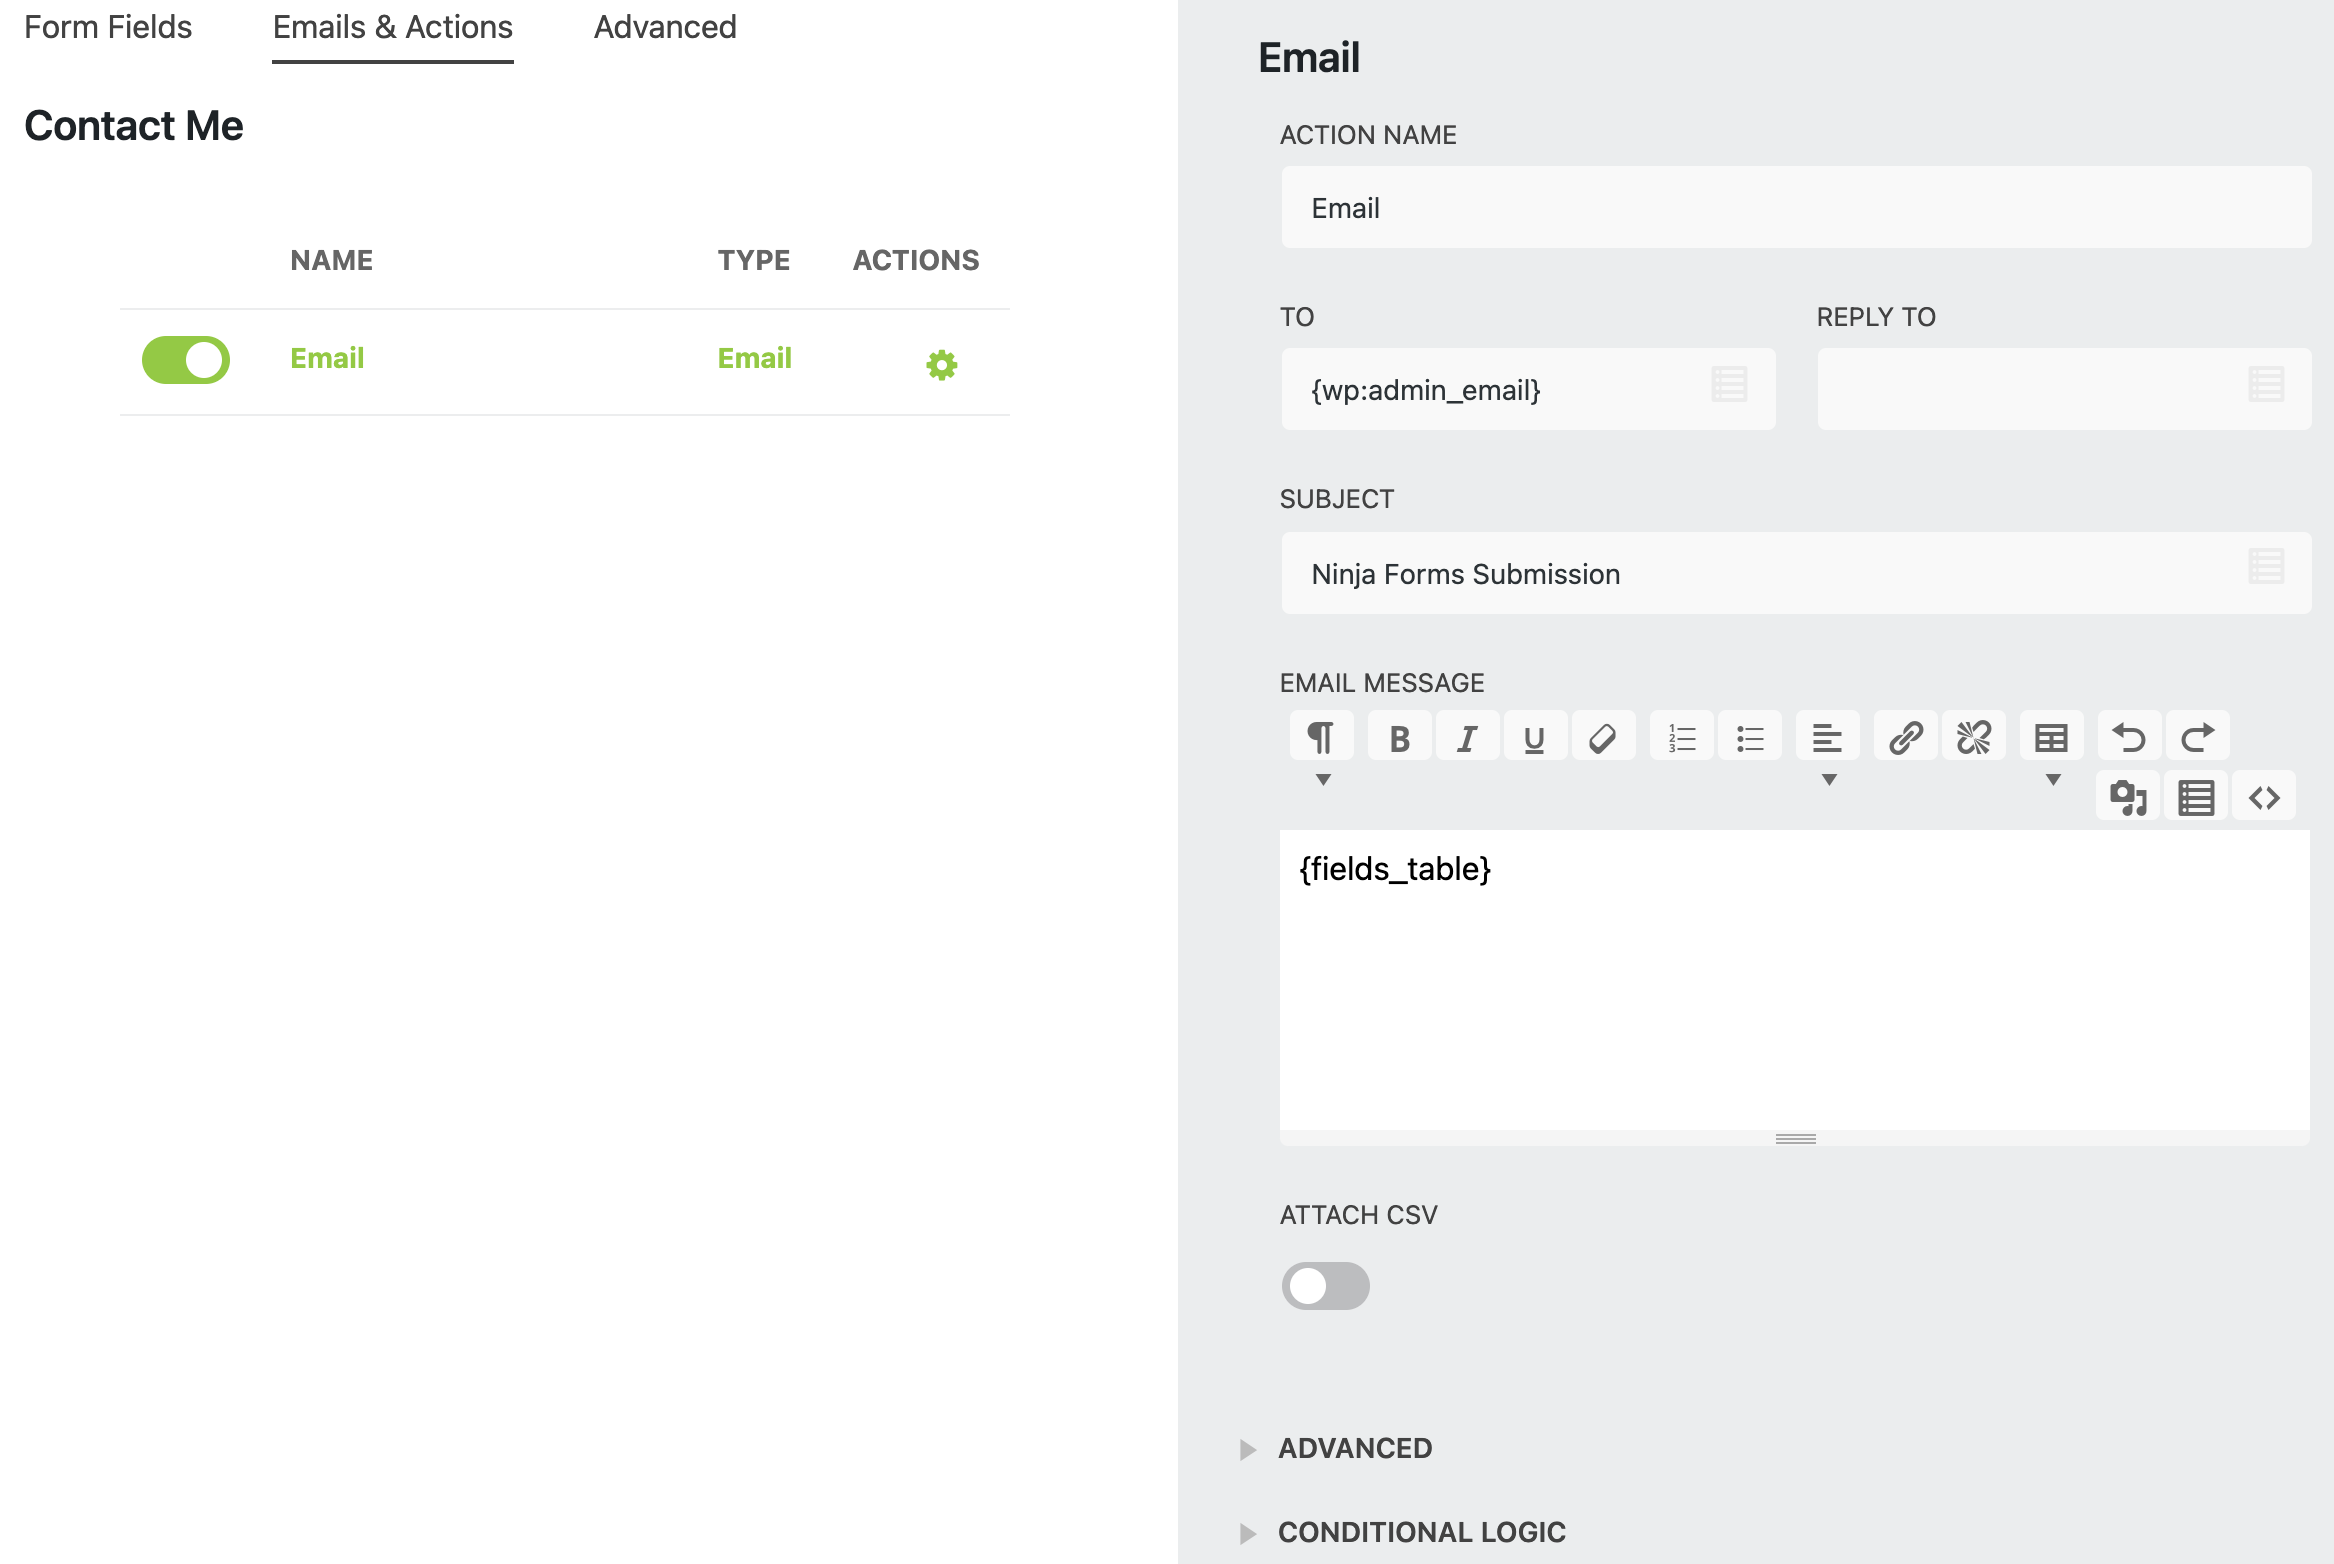
Task: Click the Add Media icon
Action: click(x=2128, y=798)
